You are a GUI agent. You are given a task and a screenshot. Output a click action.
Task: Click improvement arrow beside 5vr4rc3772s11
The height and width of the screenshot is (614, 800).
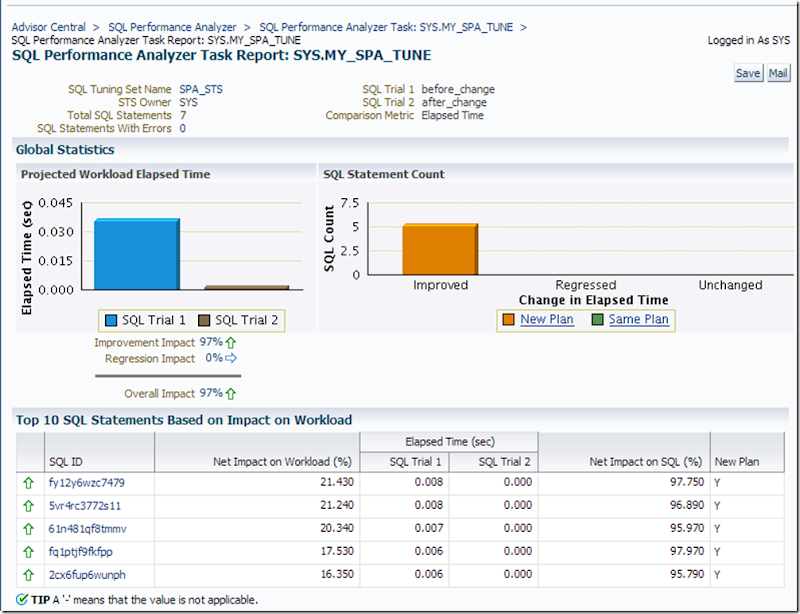click(x=28, y=505)
